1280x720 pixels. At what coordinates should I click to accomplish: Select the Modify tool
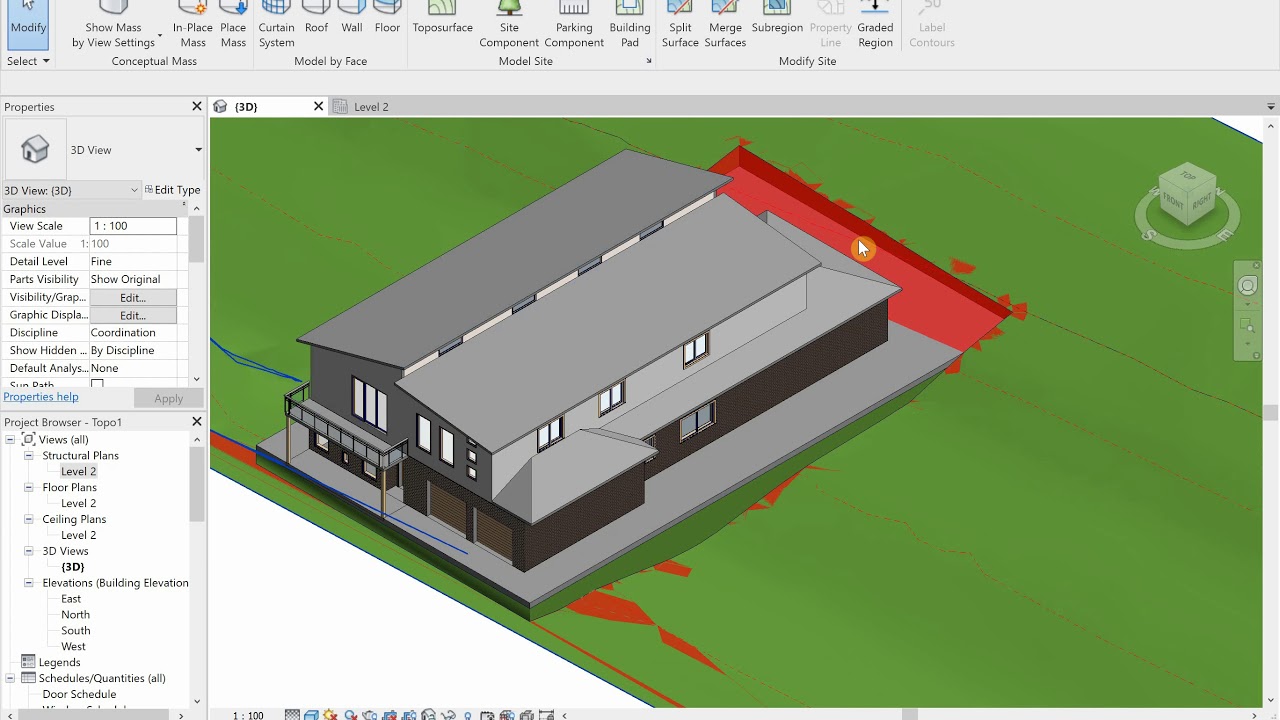tap(28, 24)
